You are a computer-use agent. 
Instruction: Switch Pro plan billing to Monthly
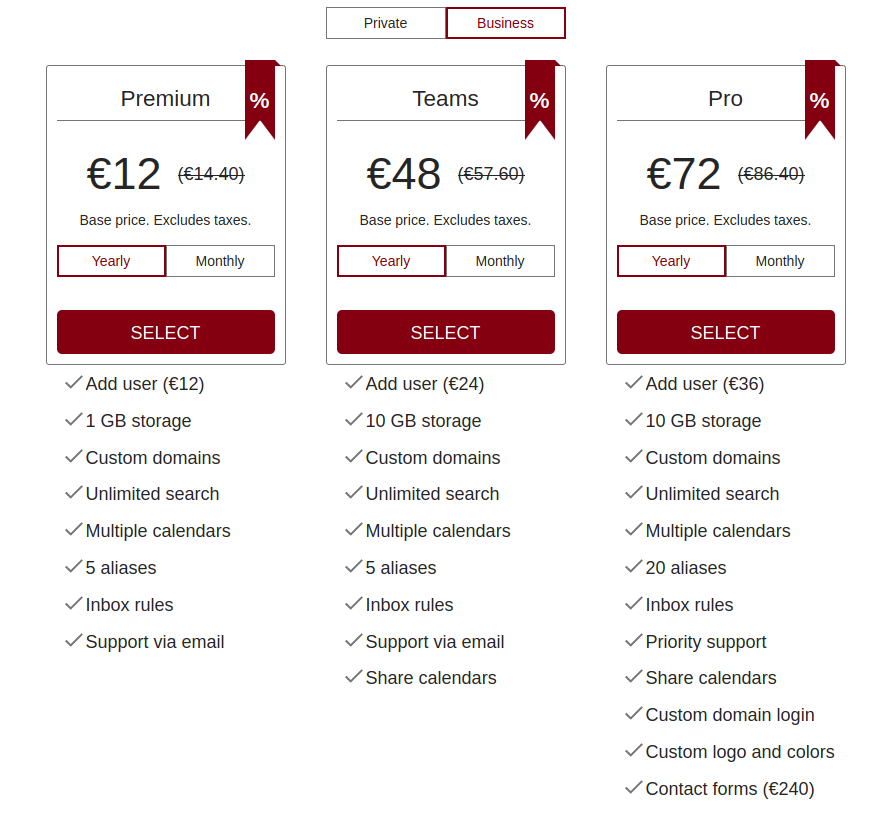coord(780,261)
